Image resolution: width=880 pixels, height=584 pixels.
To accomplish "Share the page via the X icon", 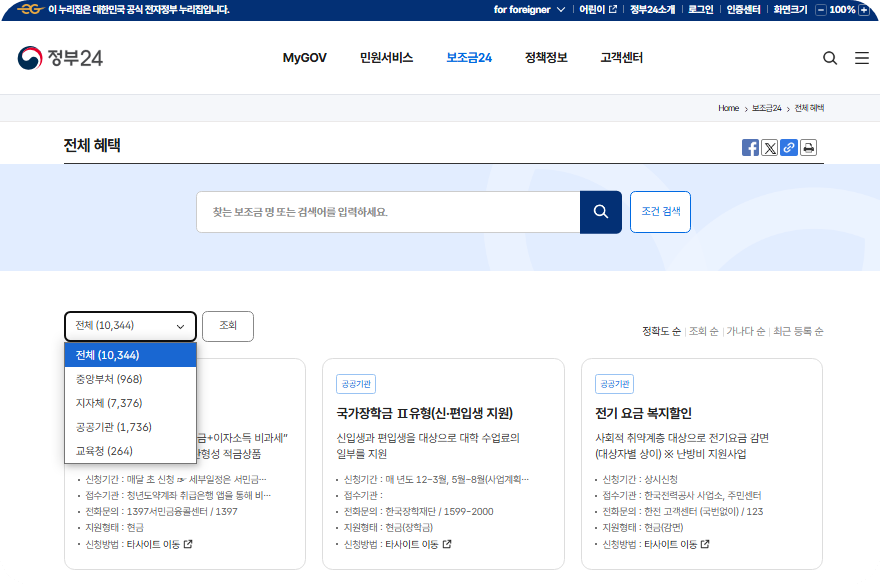I will pos(769,147).
